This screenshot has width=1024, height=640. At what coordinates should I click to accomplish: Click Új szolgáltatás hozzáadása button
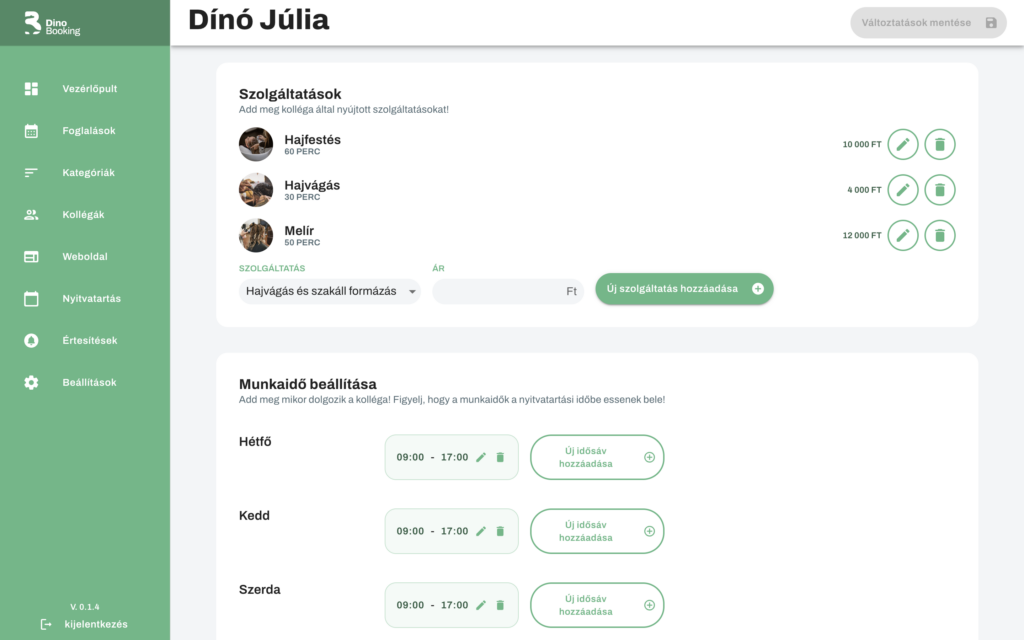[x=684, y=289]
